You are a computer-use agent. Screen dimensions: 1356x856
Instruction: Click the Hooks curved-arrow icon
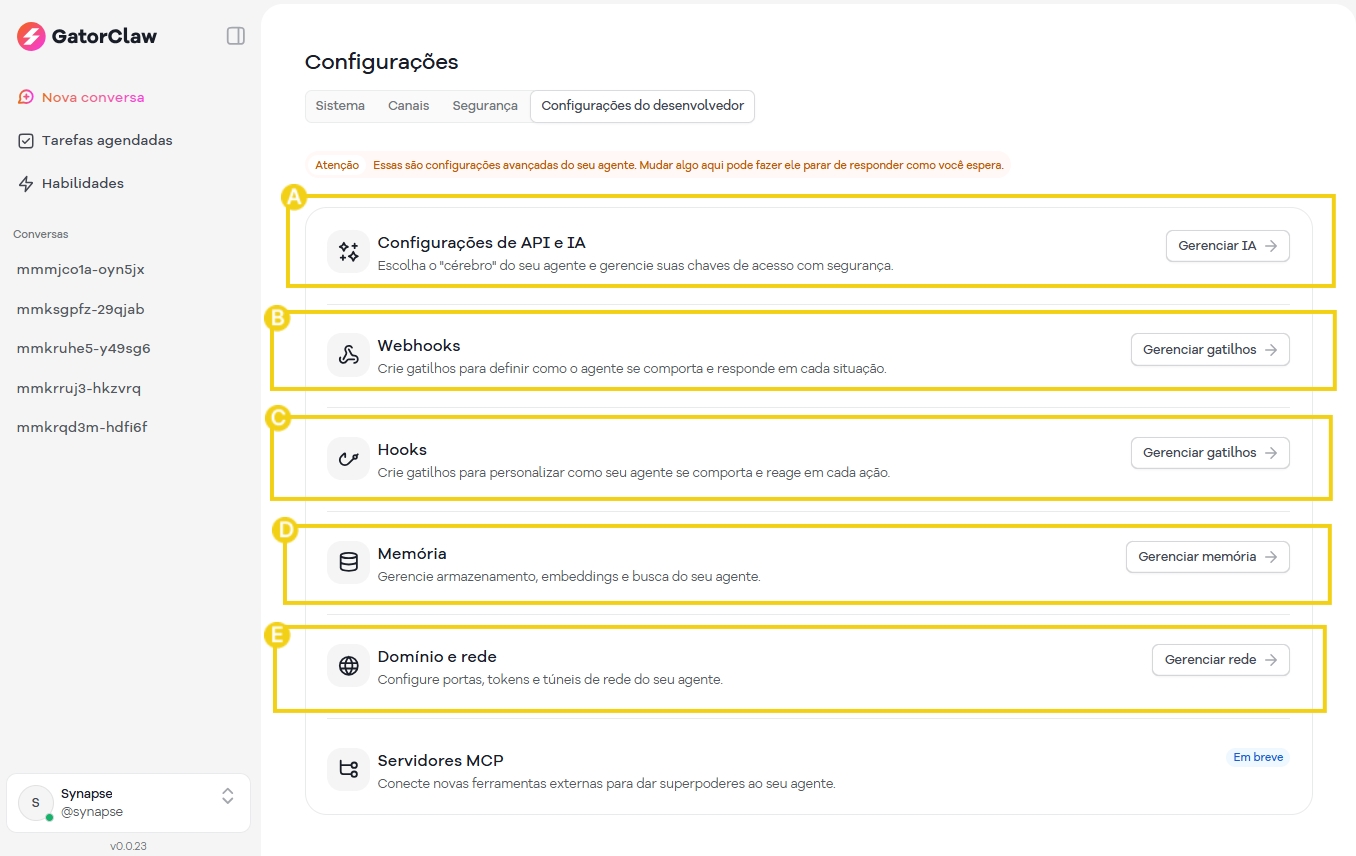tap(347, 458)
